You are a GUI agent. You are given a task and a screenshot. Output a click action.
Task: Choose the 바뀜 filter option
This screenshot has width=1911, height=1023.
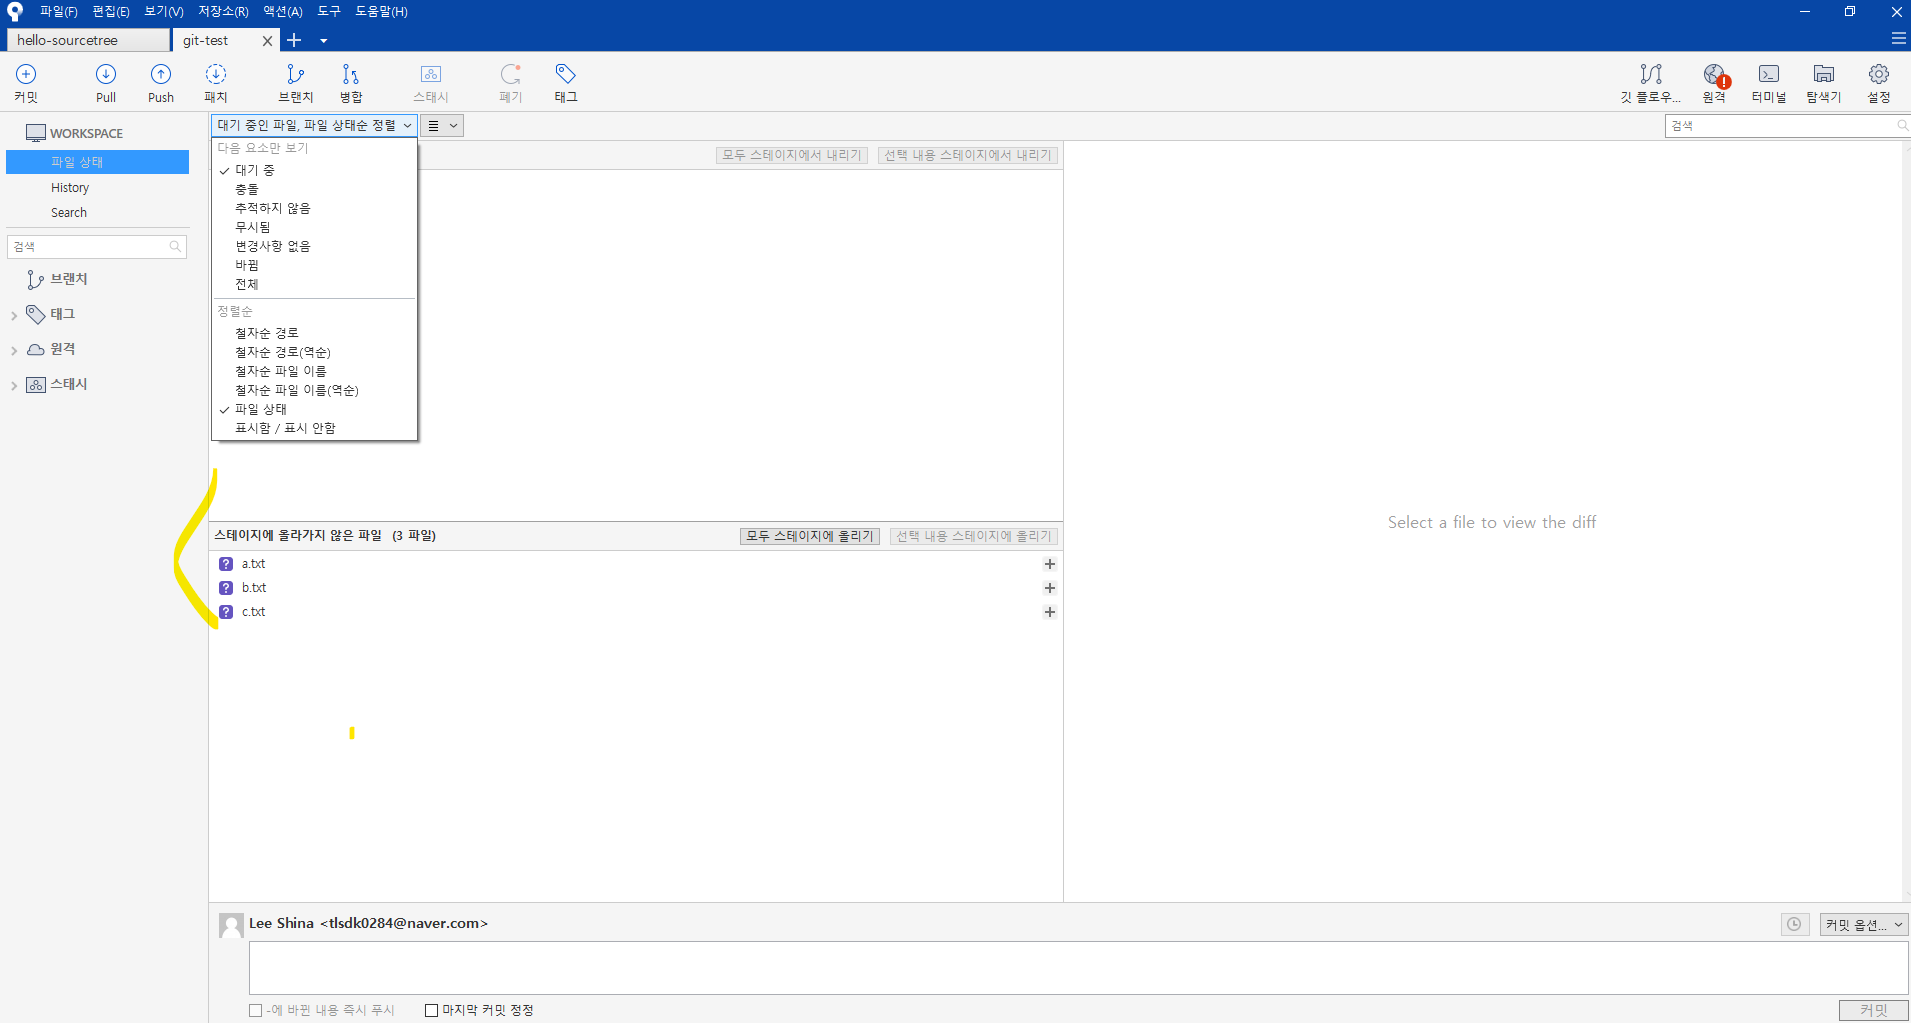point(314,265)
